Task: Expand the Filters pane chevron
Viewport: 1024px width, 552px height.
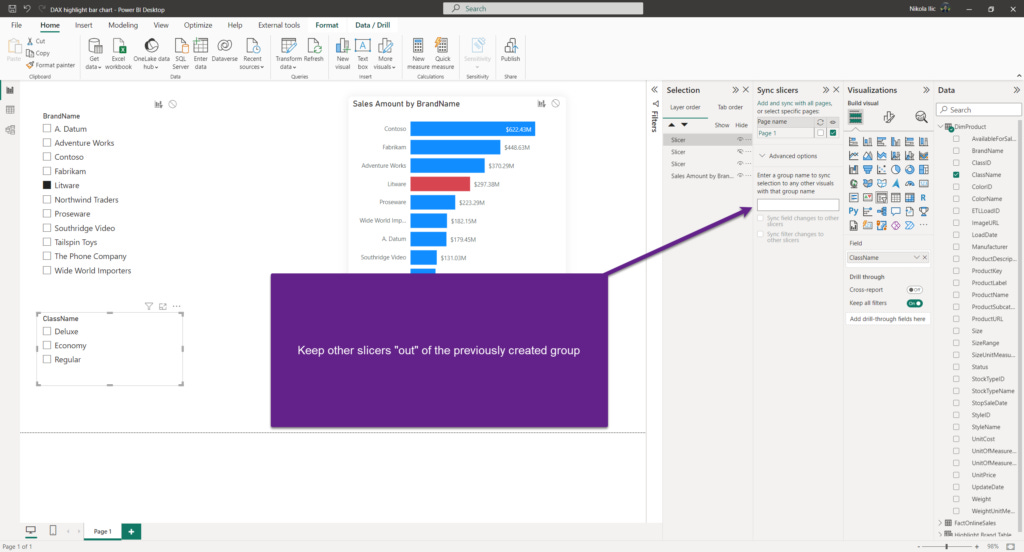Action: tap(654, 89)
